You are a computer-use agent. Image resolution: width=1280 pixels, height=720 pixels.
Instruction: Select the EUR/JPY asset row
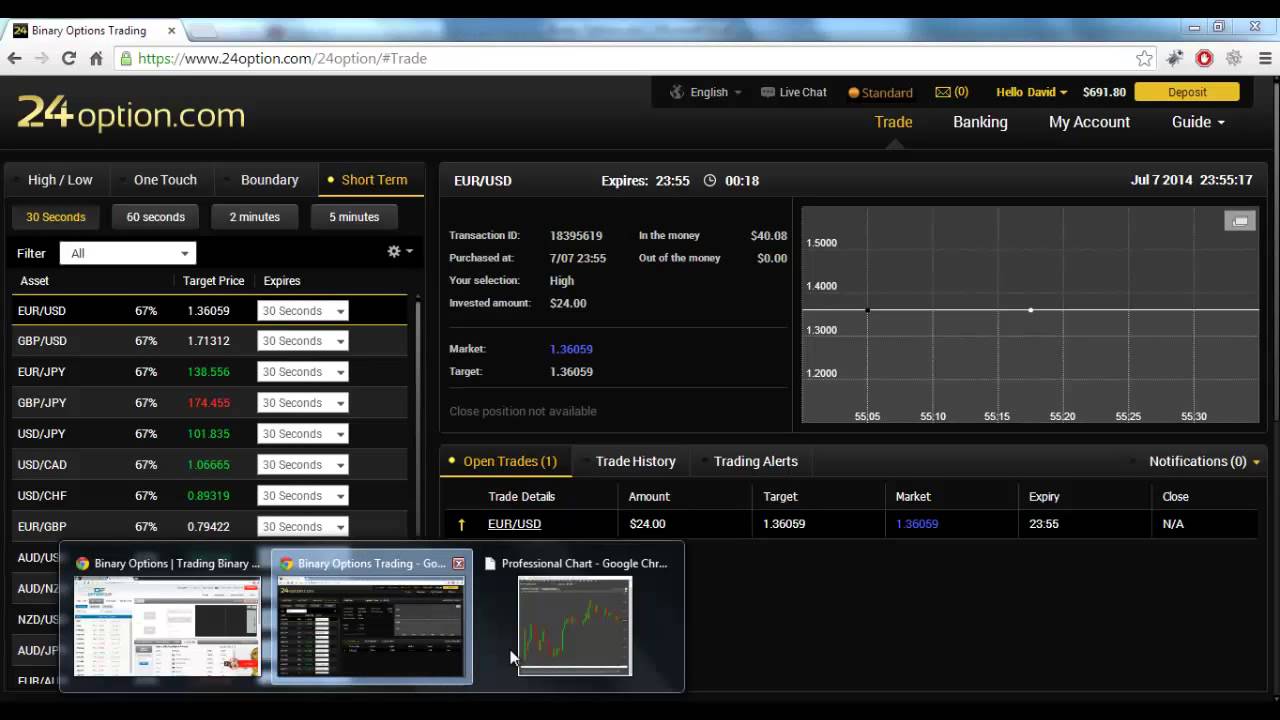(209, 372)
